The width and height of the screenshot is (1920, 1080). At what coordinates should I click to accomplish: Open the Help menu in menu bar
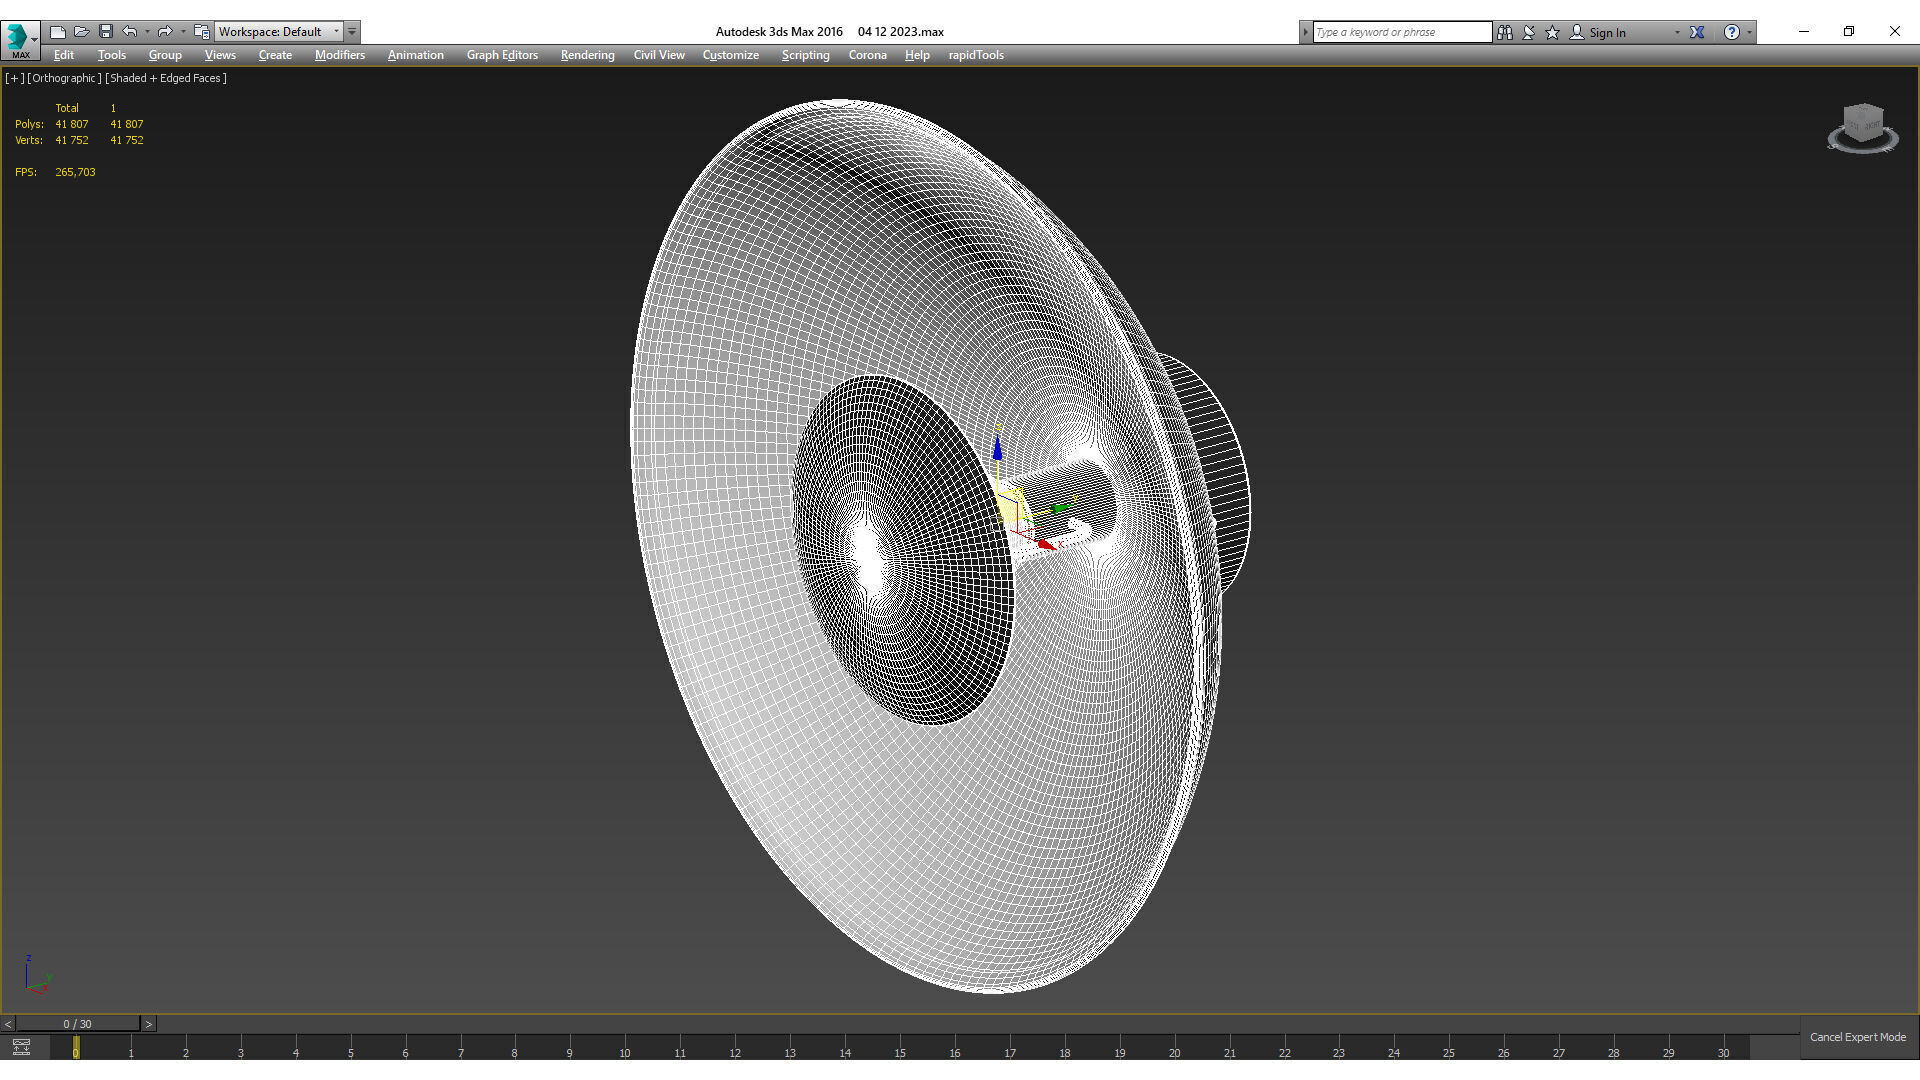point(917,55)
